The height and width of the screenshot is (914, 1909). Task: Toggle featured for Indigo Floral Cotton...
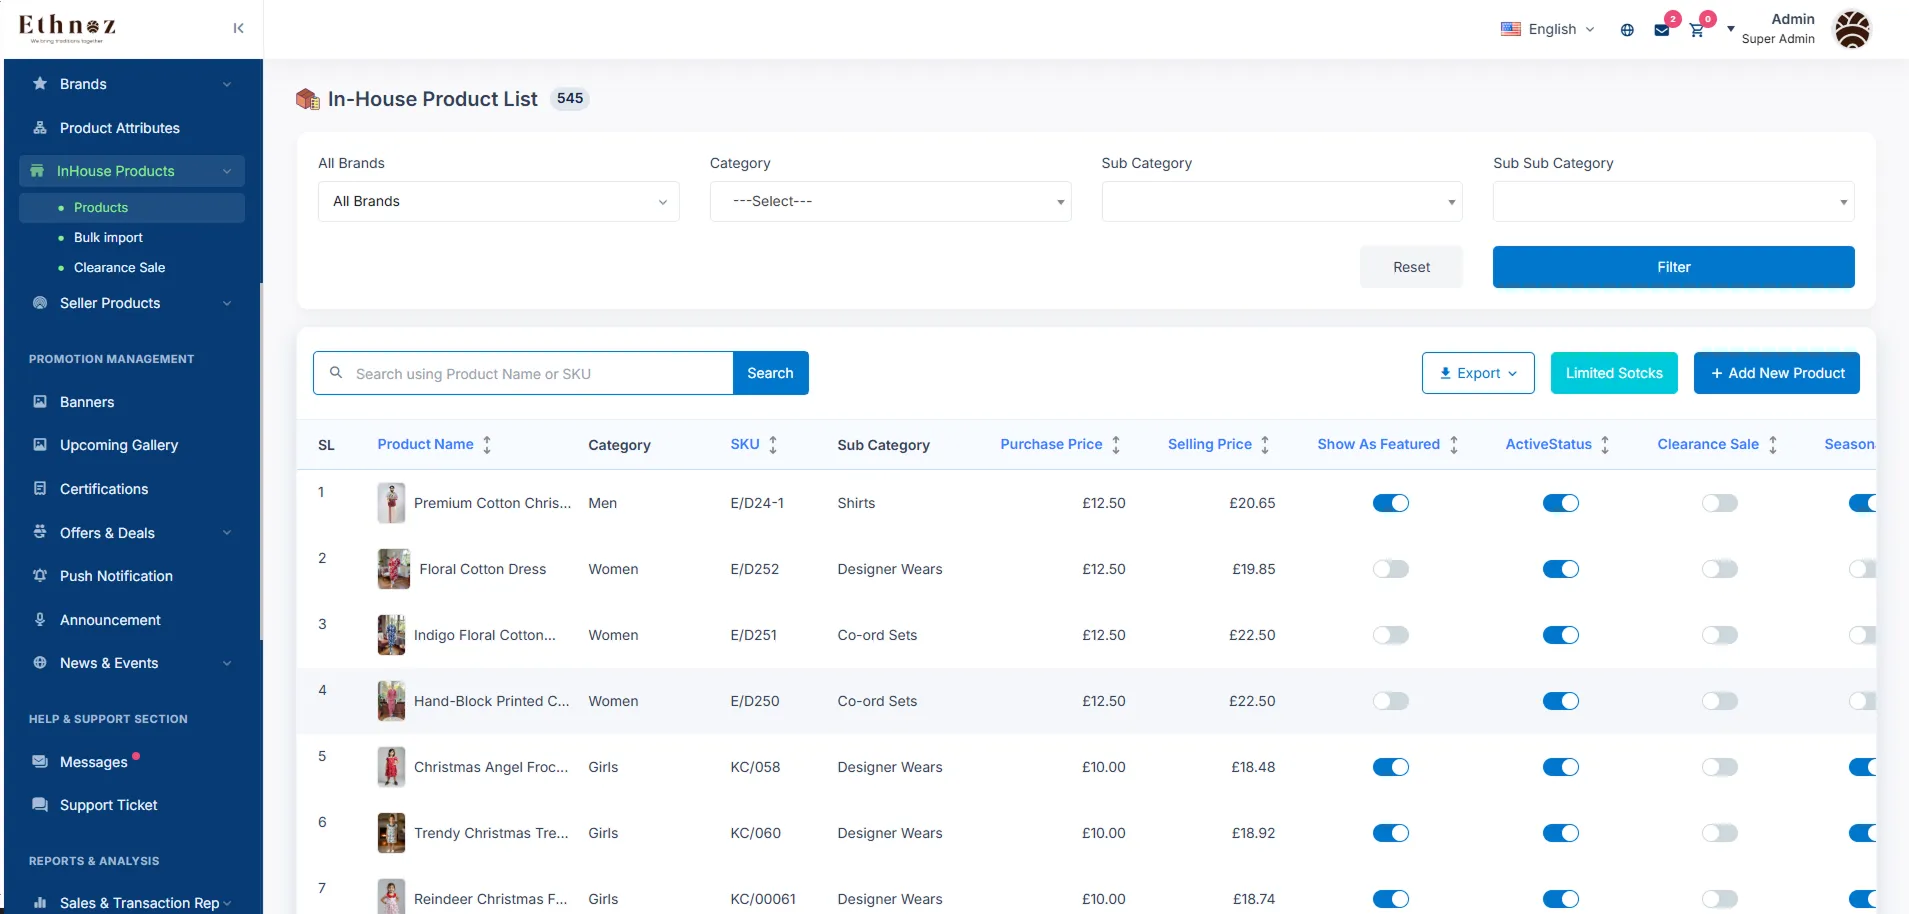(1391, 635)
